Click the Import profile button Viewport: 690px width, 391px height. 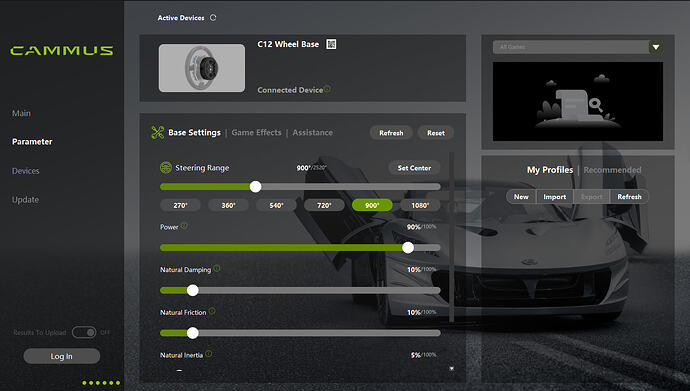[554, 197]
